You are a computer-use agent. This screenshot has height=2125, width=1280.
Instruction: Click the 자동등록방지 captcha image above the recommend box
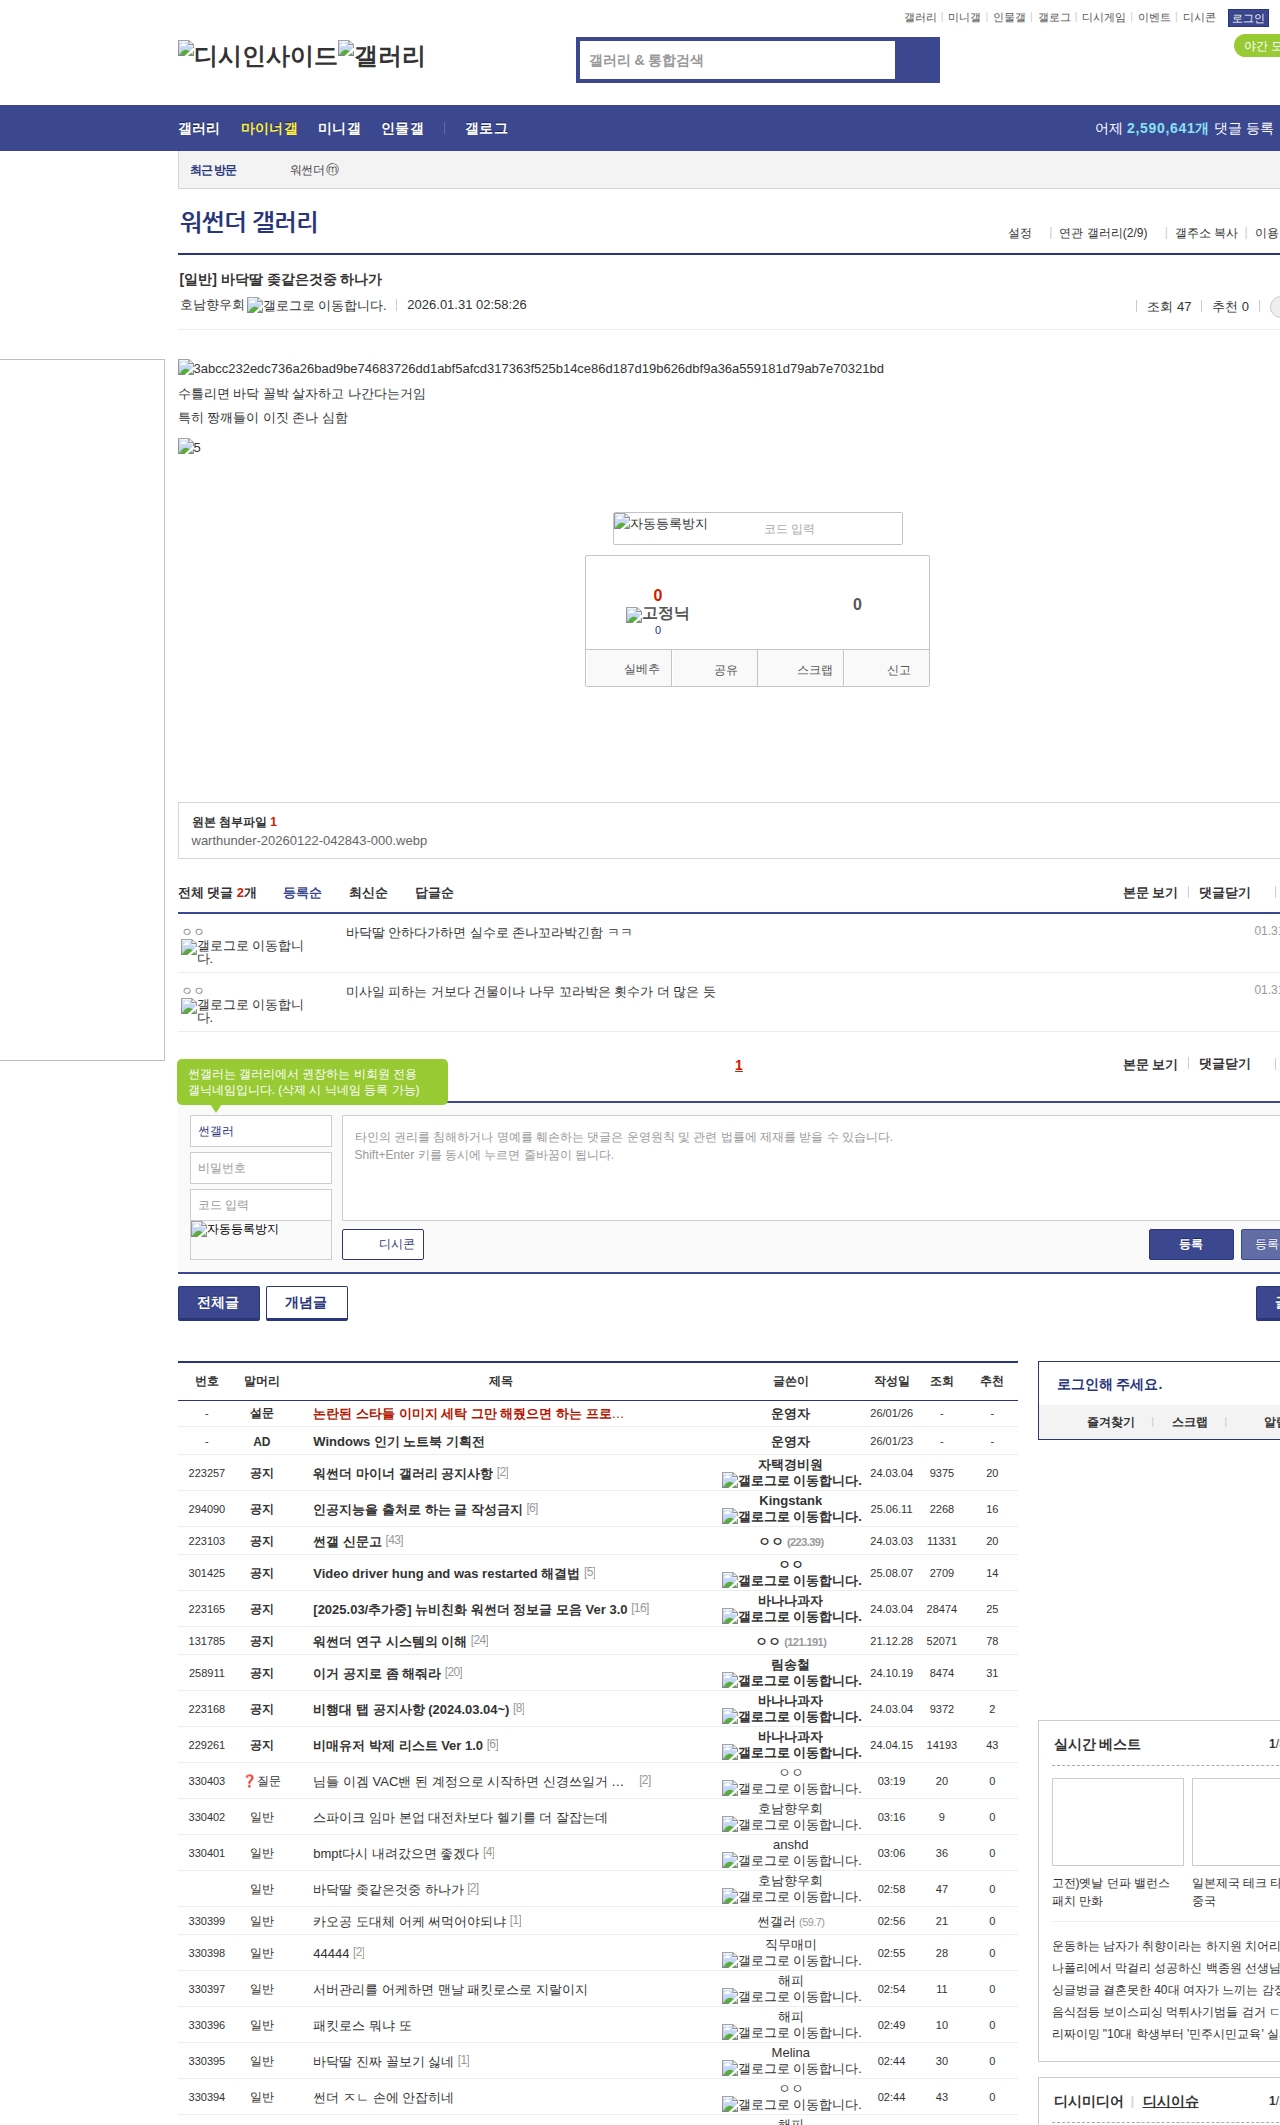(x=661, y=524)
